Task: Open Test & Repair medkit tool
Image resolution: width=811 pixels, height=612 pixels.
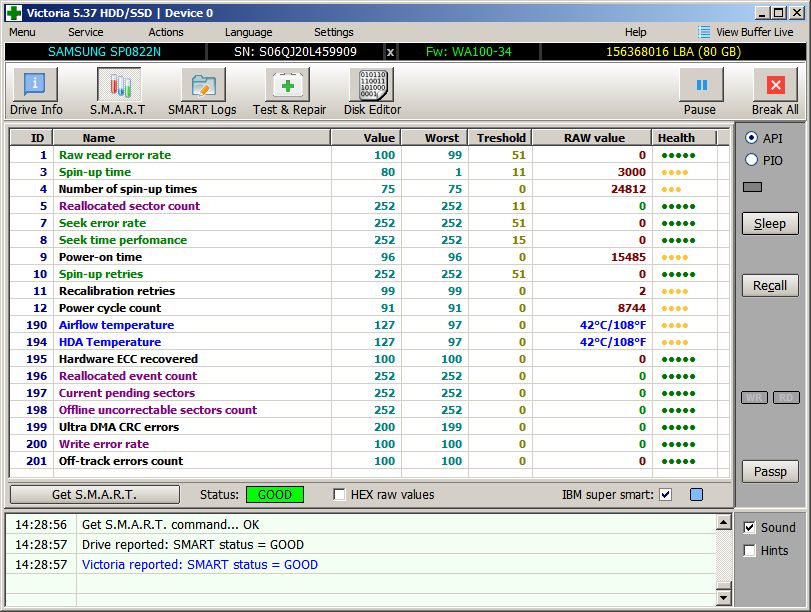Action: 287,85
